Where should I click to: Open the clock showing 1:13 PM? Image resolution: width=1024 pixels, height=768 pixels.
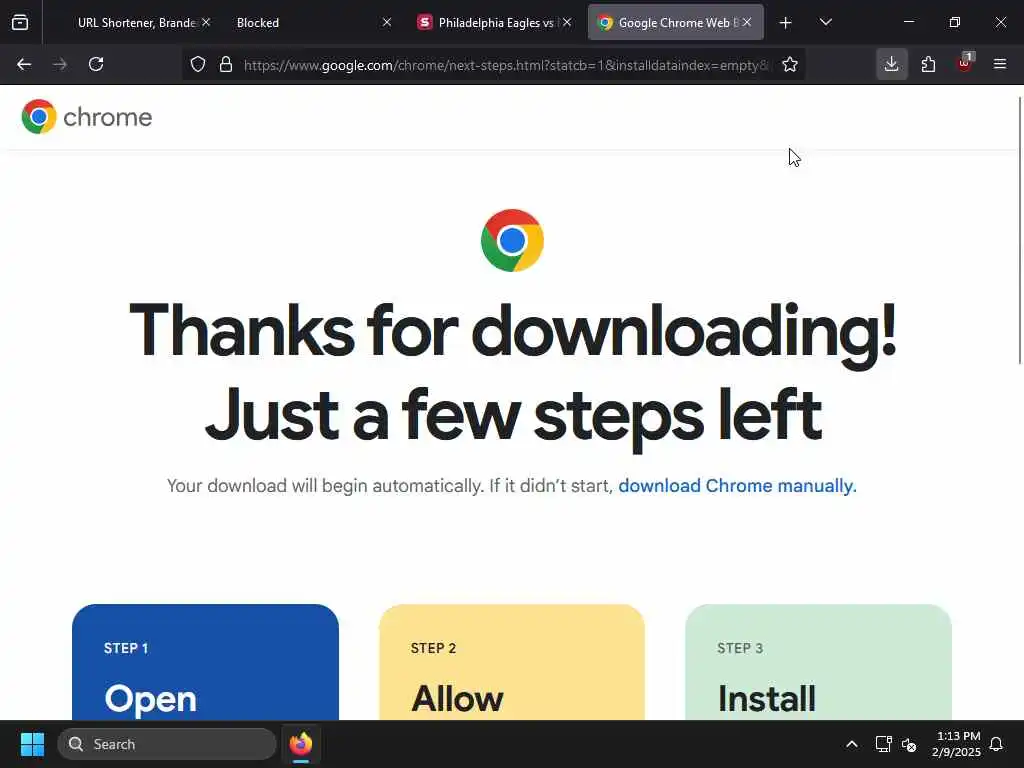tap(957, 744)
